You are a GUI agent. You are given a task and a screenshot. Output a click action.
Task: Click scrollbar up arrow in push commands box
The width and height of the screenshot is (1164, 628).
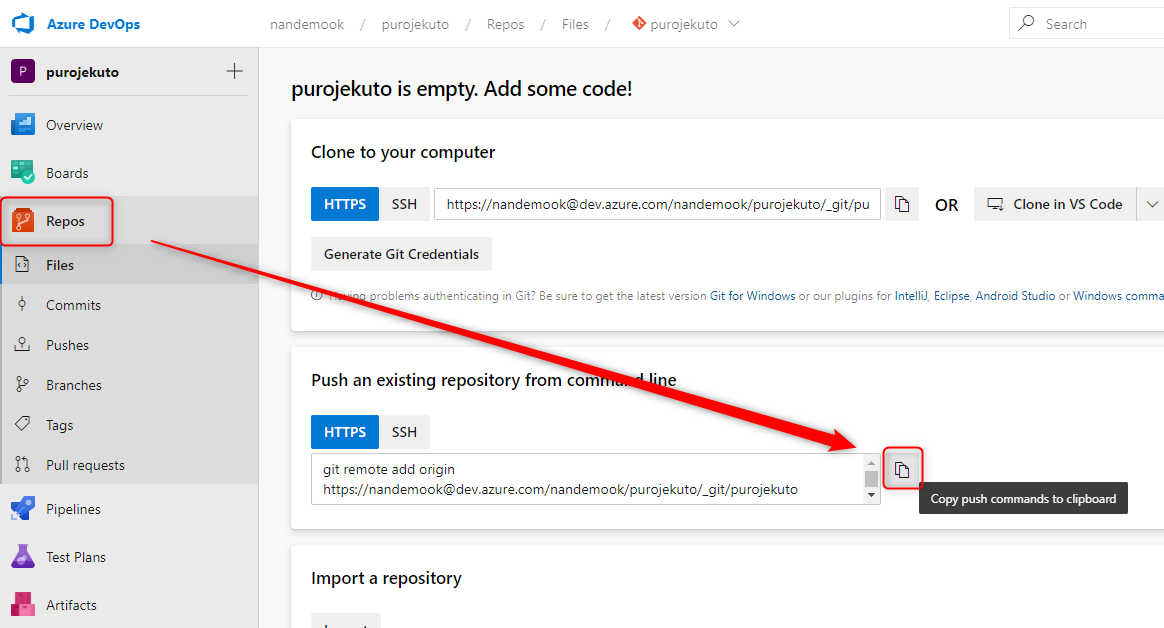click(x=872, y=462)
